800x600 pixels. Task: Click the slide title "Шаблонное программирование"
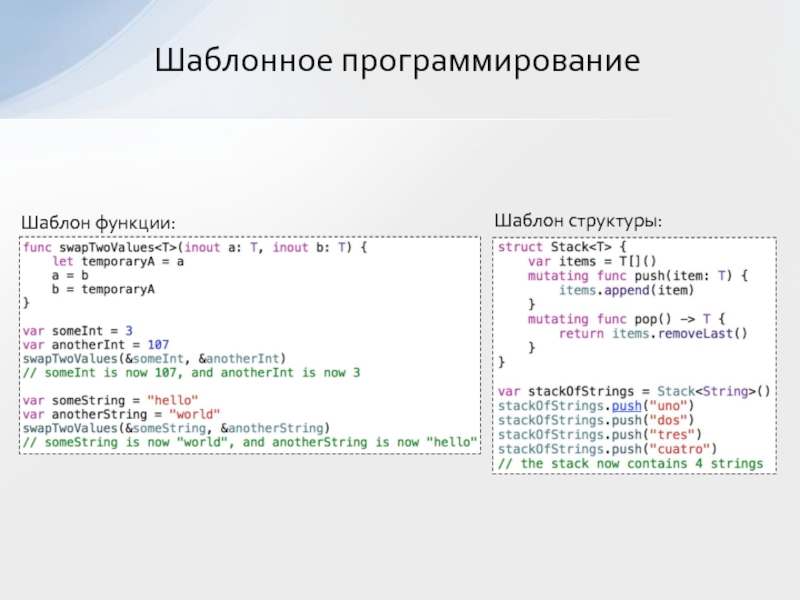(397, 61)
